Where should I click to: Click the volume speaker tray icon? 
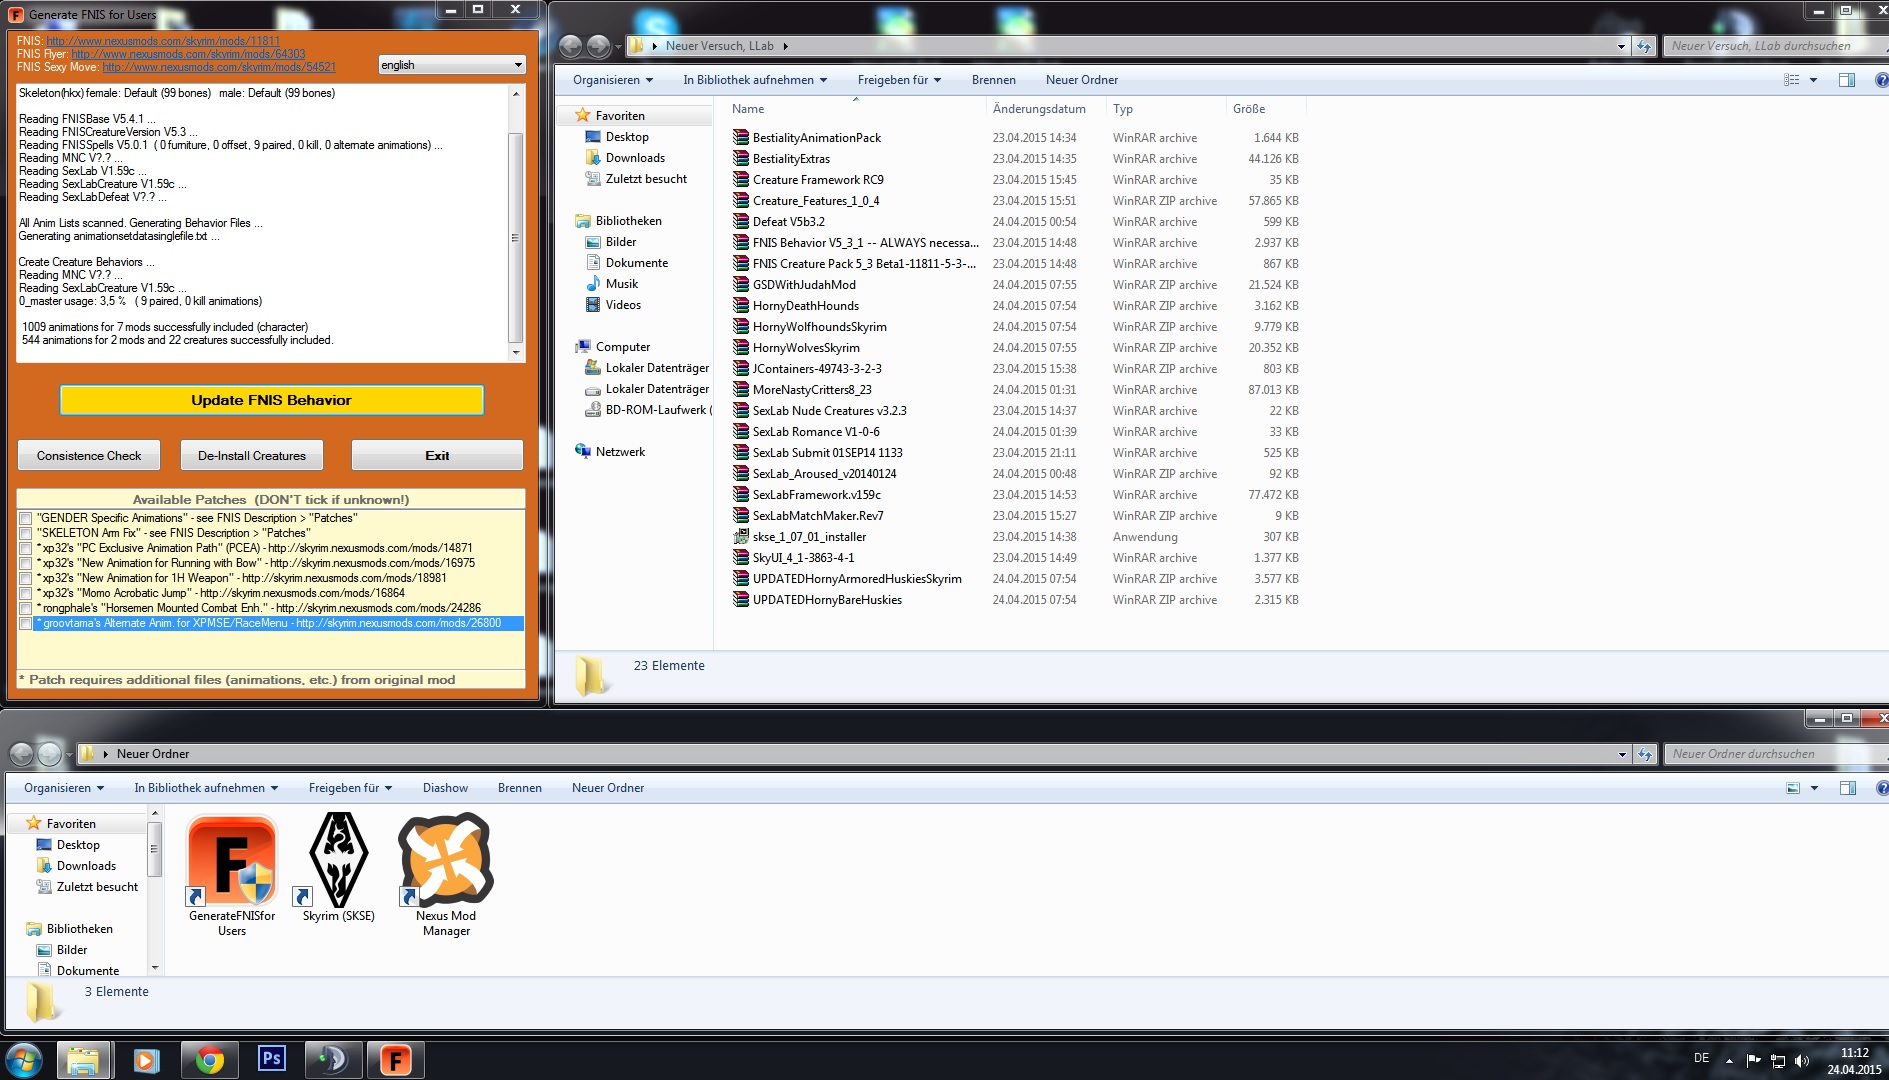click(x=1802, y=1061)
